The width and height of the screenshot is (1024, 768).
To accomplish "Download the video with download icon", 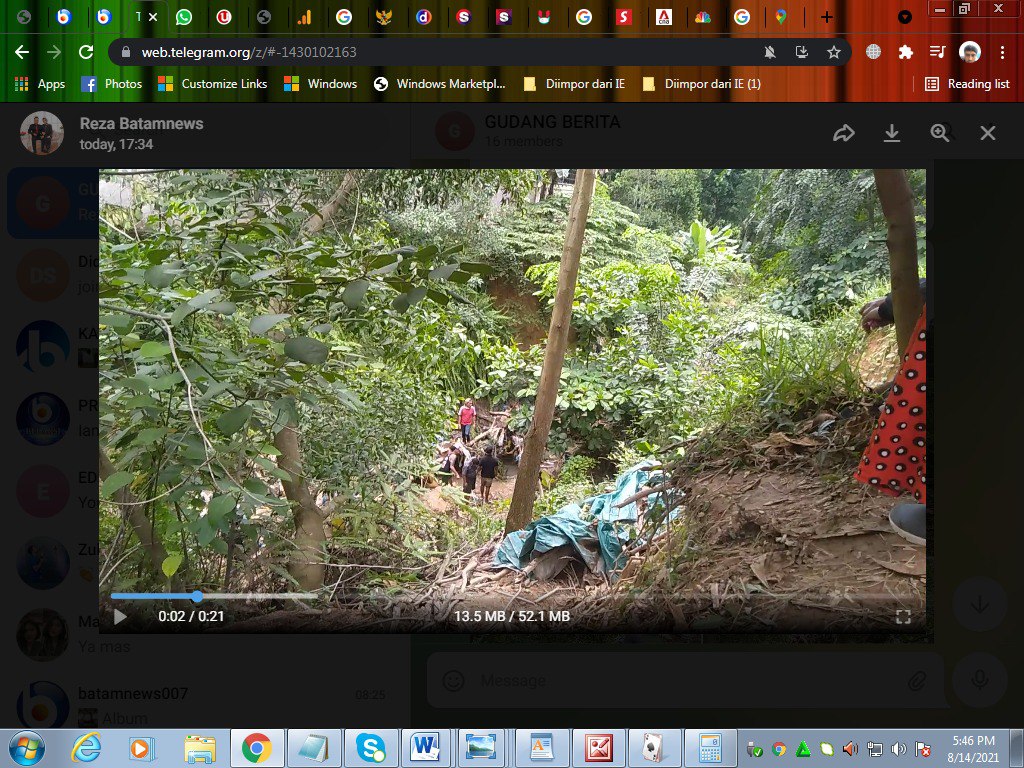I will 891,133.
